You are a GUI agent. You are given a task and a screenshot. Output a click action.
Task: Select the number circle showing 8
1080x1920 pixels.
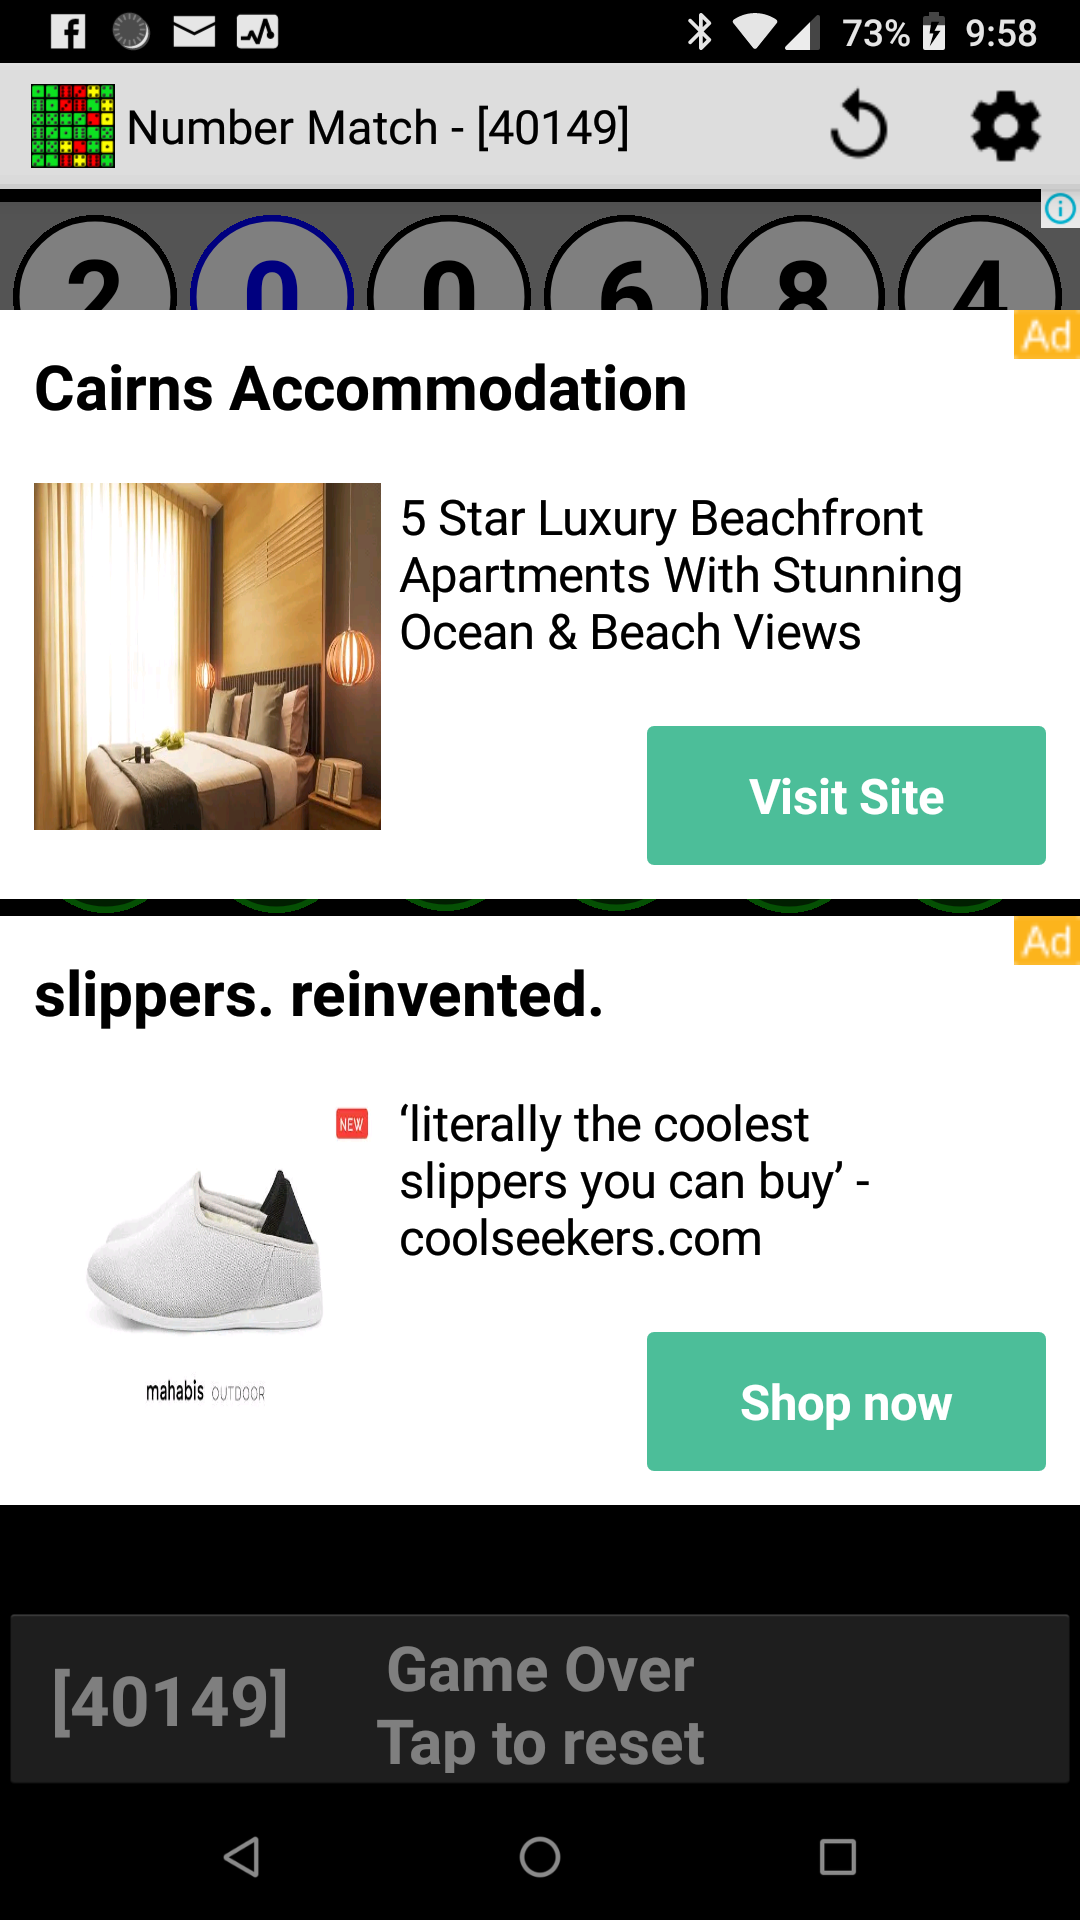point(803,264)
